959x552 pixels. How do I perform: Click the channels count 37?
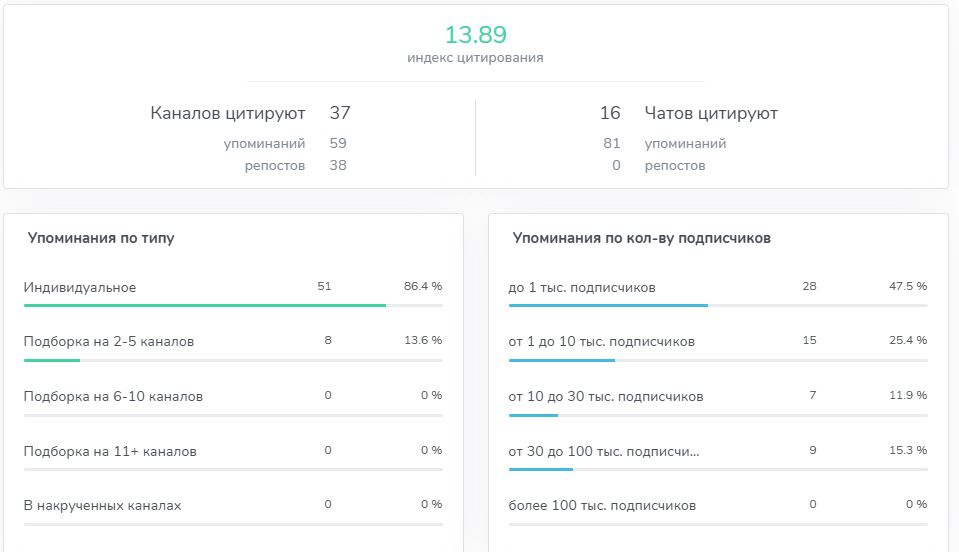339,113
